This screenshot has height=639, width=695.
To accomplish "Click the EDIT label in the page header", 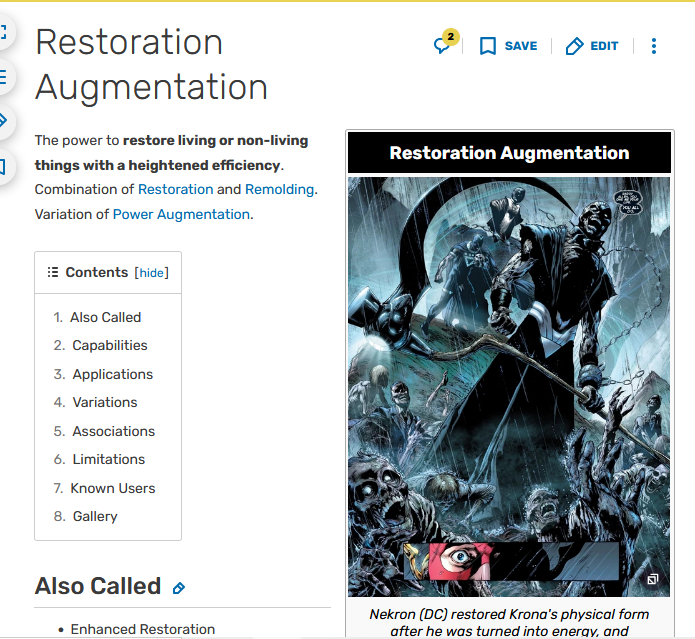I will [x=604, y=46].
